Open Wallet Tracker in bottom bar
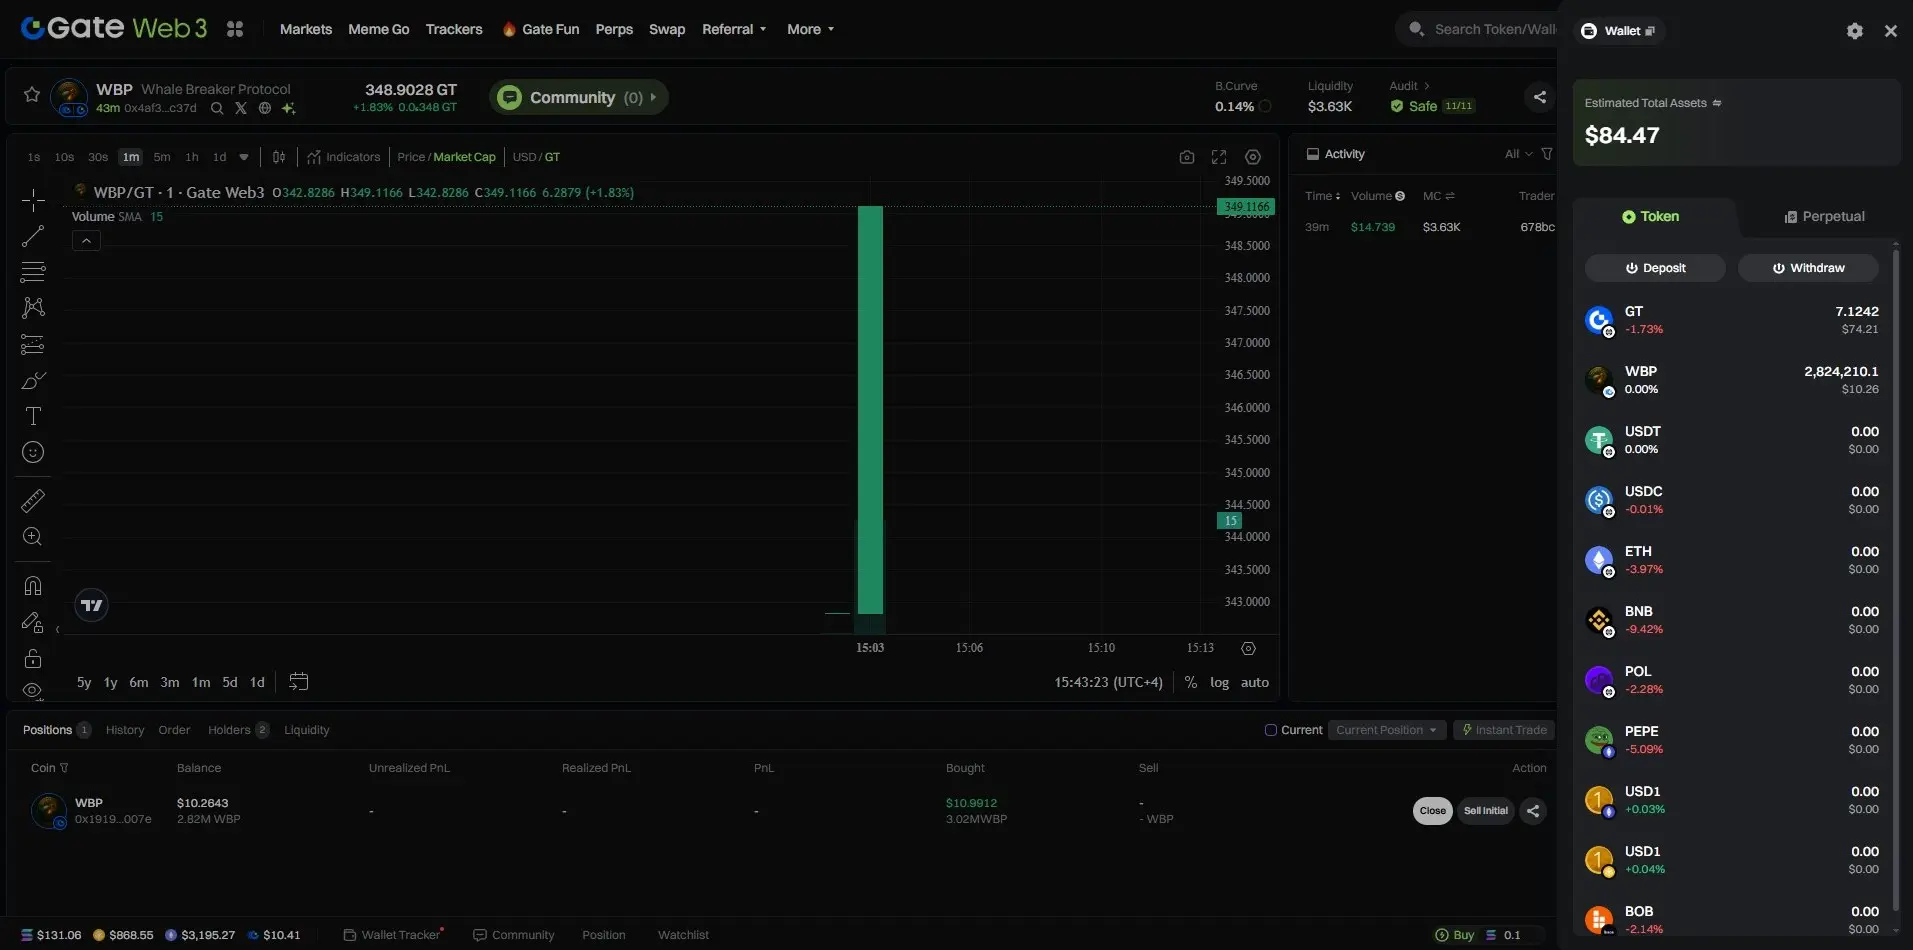The width and height of the screenshot is (1913, 950). [x=393, y=935]
